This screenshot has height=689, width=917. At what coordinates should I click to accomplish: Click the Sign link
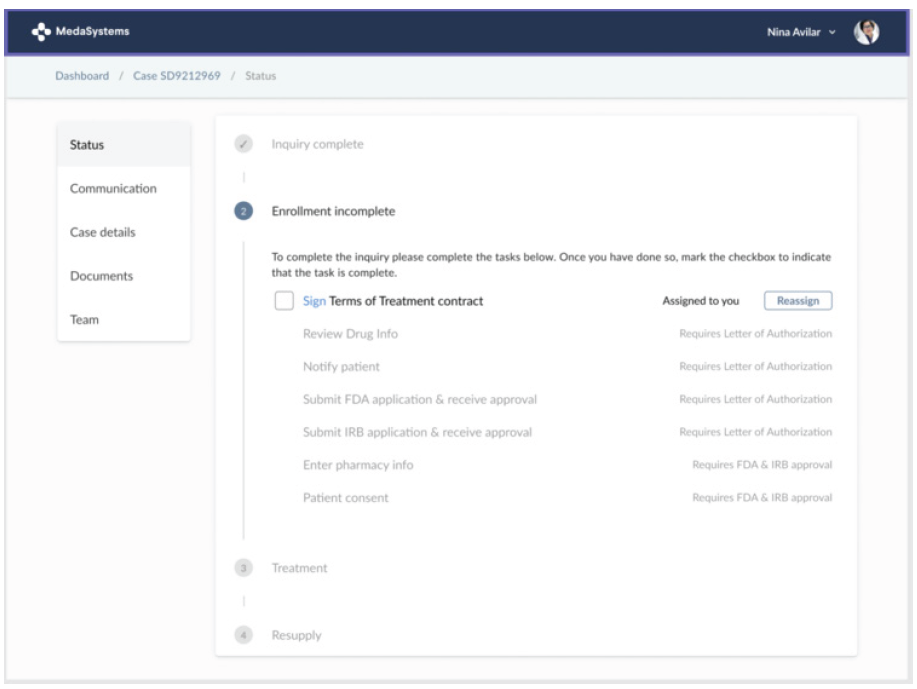coord(314,301)
